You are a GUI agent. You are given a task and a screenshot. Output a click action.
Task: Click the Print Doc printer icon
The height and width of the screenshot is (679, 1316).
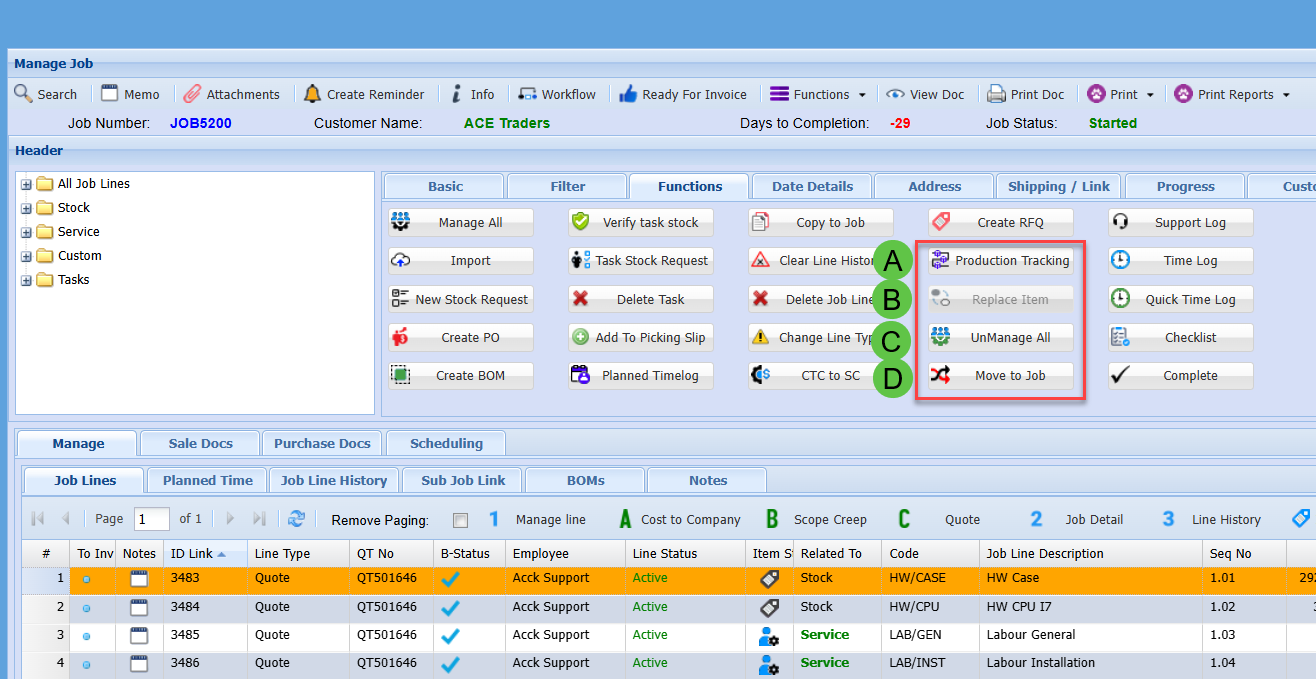996,94
